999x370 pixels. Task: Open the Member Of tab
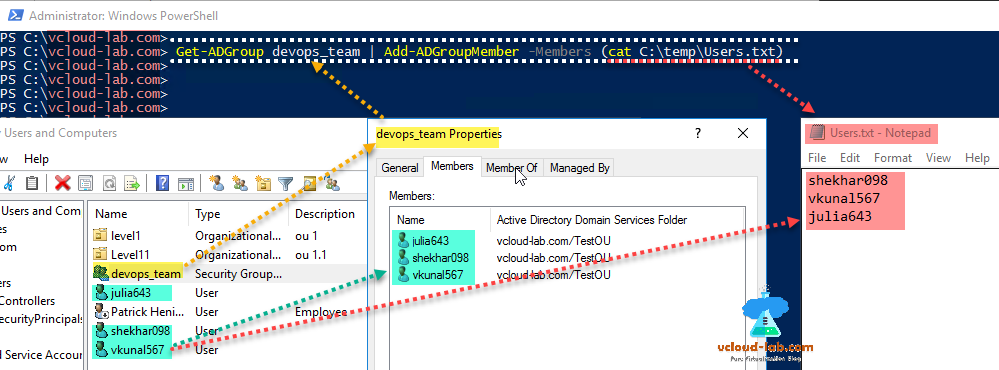[512, 167]
